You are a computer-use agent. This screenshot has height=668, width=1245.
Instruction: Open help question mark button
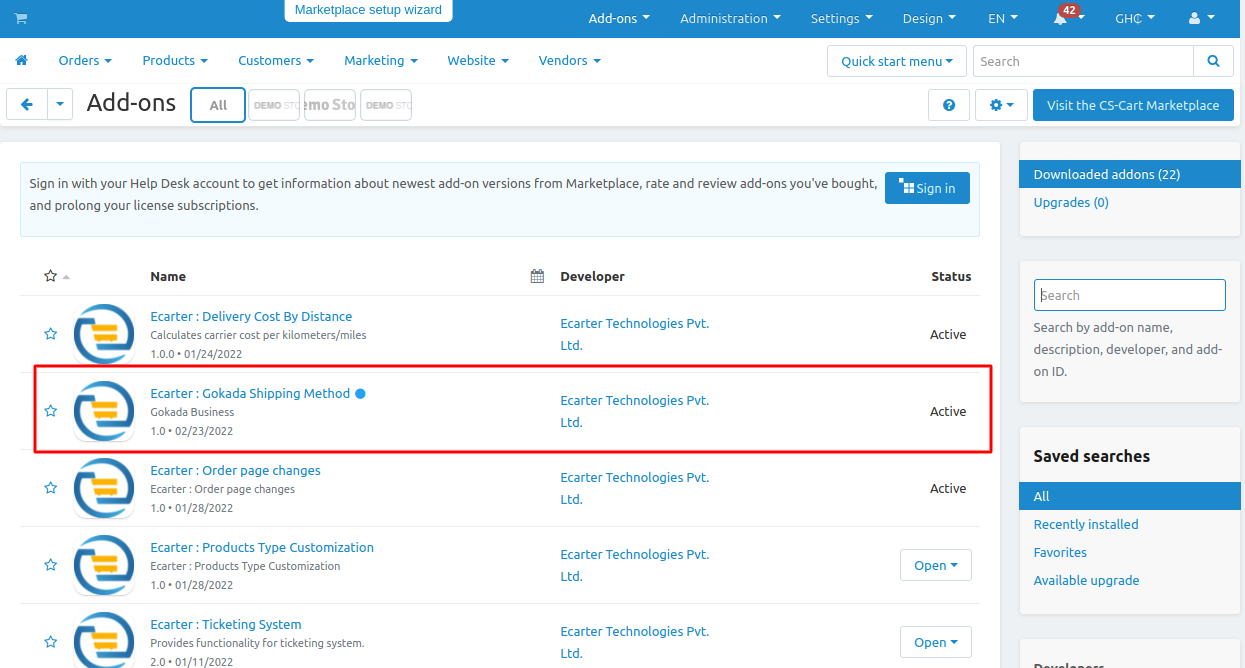949,105
